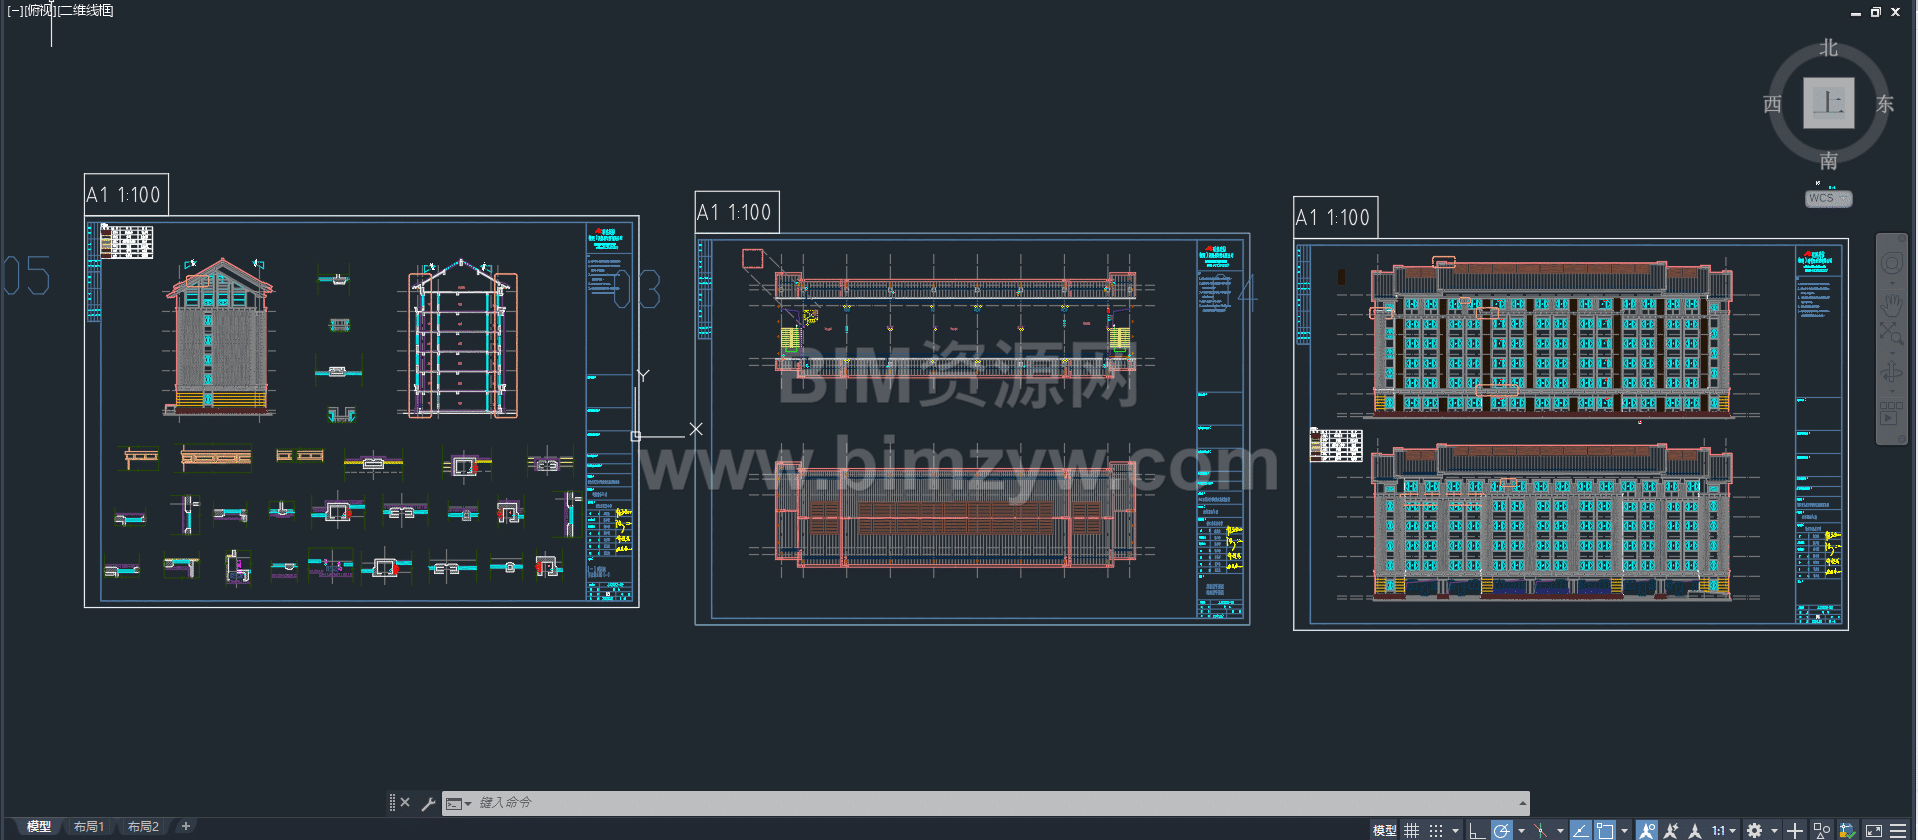Click Zoom Extents icon in navigation bar
This screenshot has height=840, width=1918.
coord(1891,335)
